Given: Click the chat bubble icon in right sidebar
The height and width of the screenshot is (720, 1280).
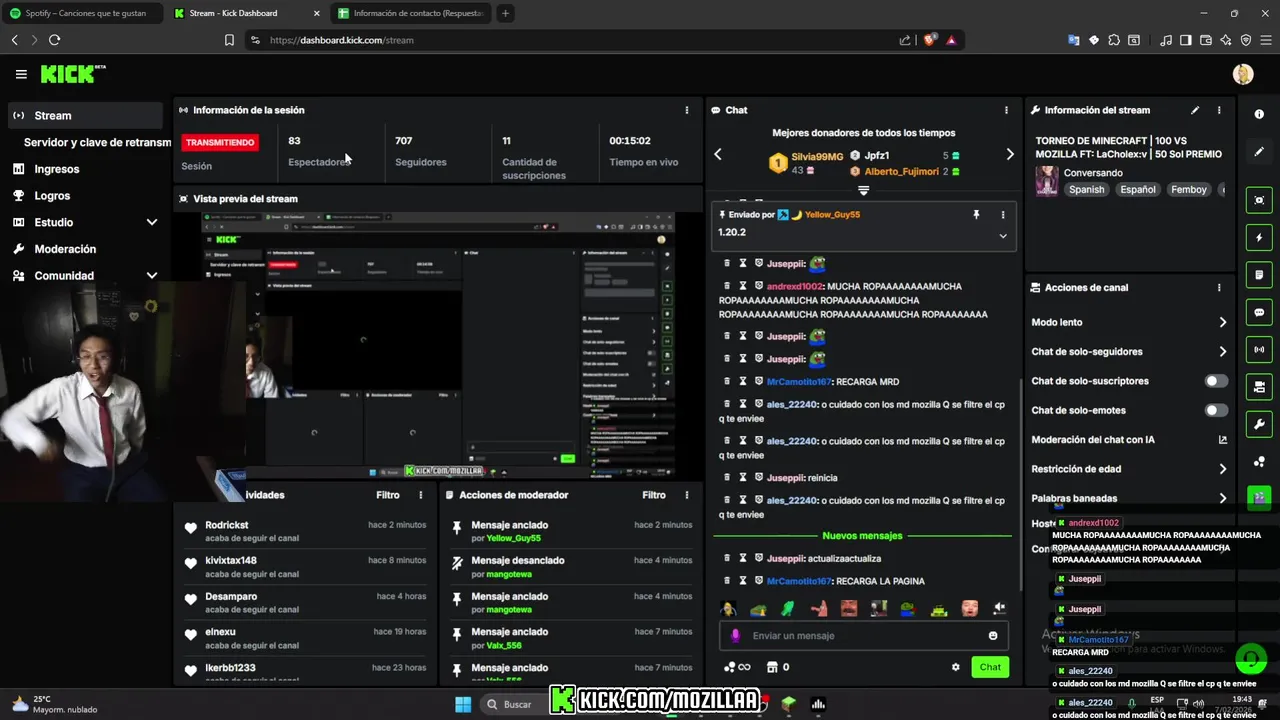Looking at the screenshot, I should click(x=1259, y=312).
